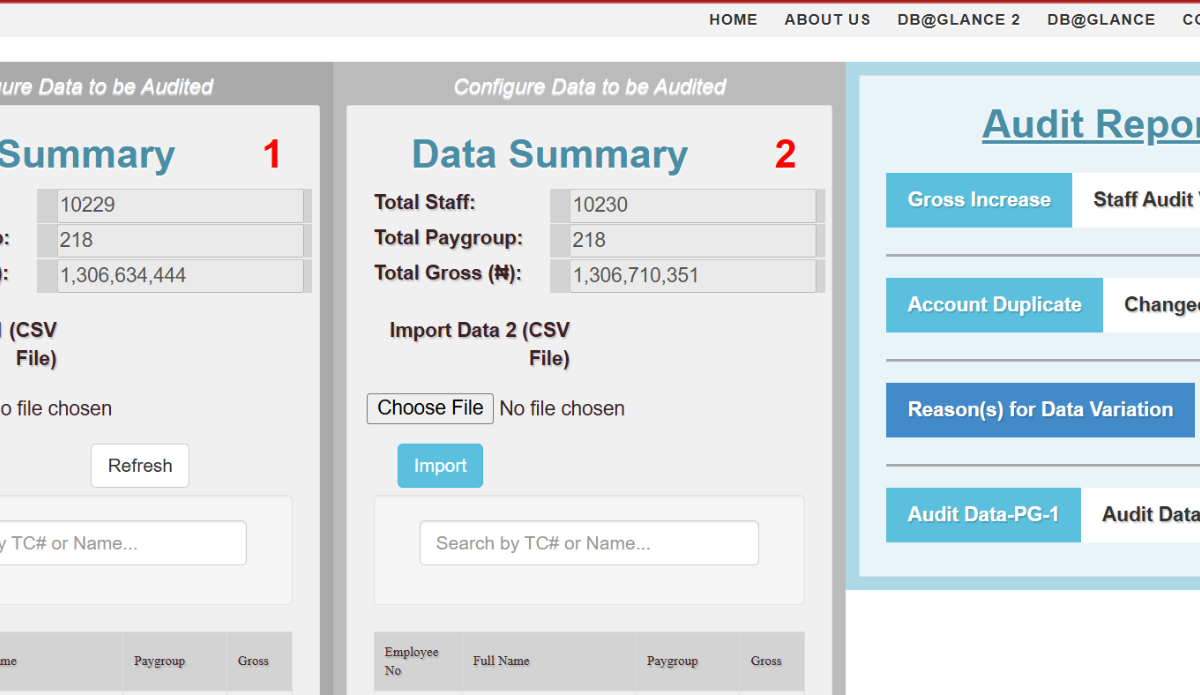Click Total Paygroup field in Data Summary 2

692,241
